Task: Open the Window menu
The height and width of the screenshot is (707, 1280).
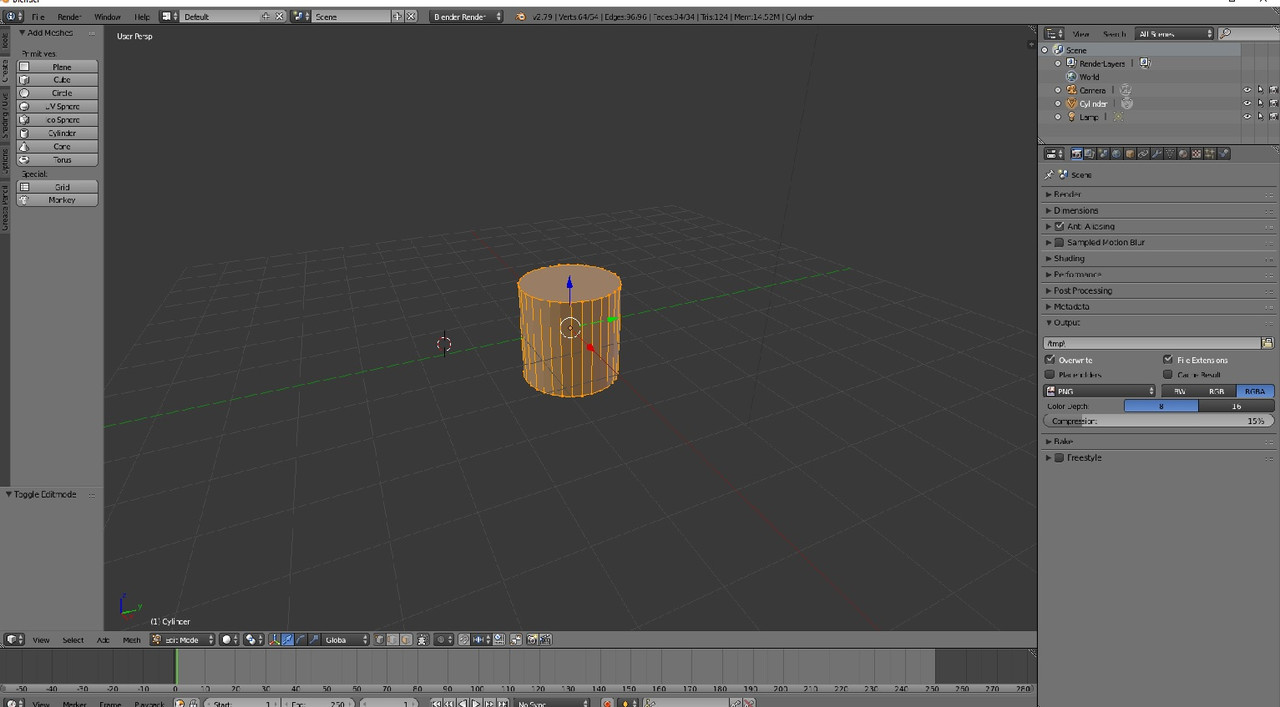Action: [107, 17]
